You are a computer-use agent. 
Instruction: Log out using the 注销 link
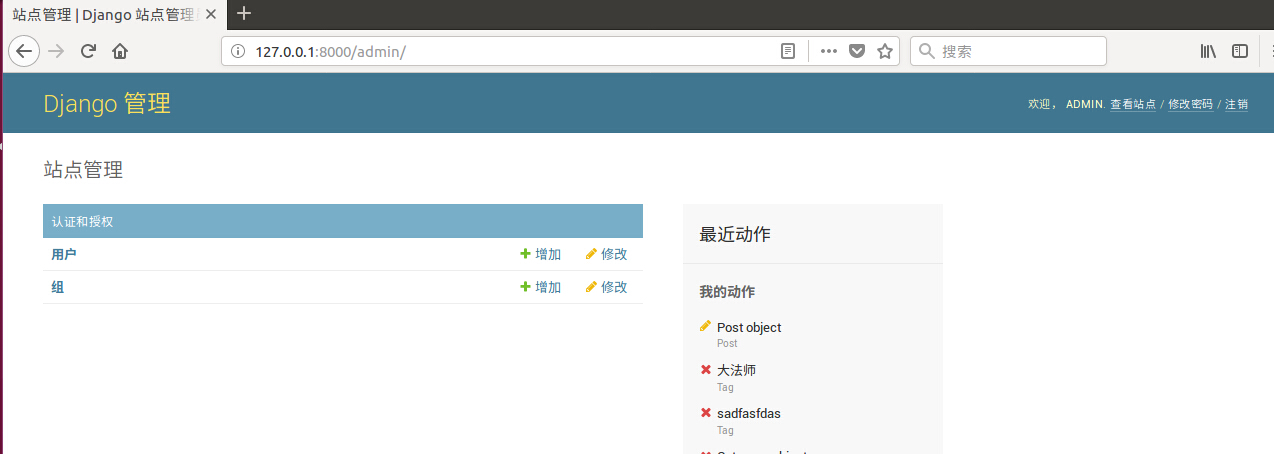point(1236,104)
